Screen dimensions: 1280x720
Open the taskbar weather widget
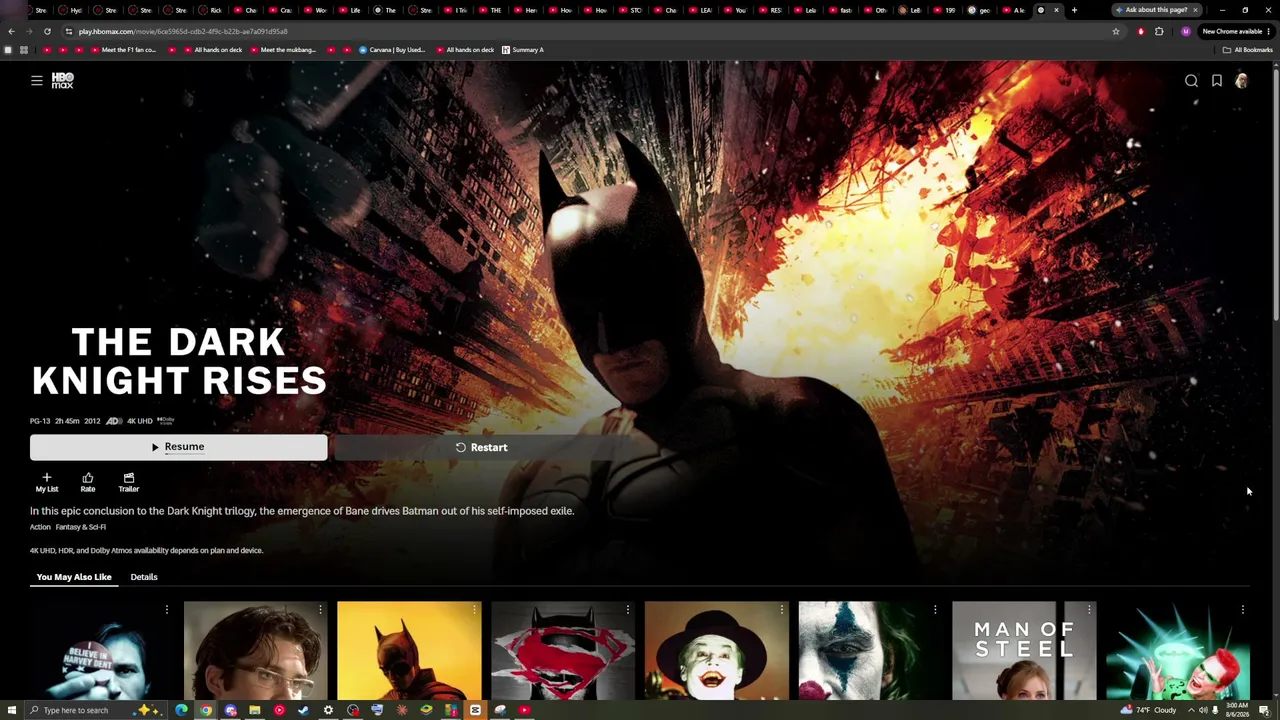tap(1148, 710)
